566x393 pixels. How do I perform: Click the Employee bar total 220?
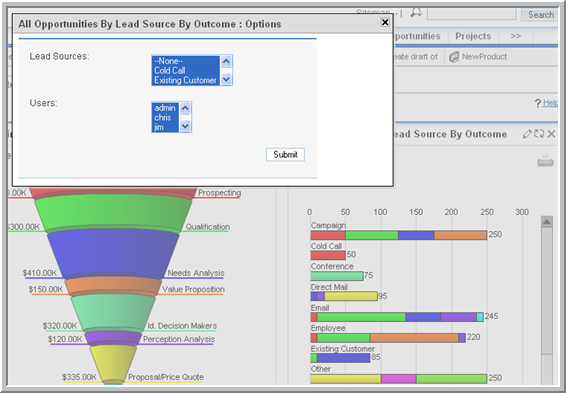click(473, 337)
